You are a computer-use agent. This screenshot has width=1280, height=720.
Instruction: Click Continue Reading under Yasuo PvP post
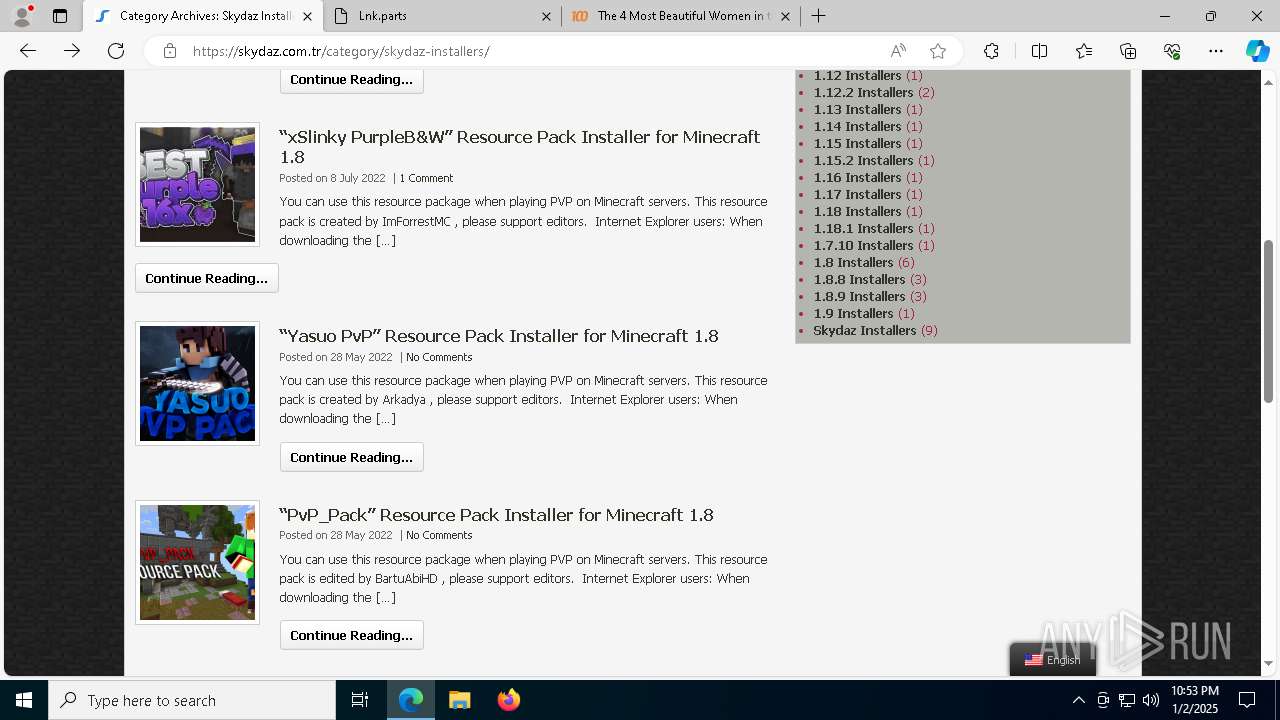pos(352,457)
